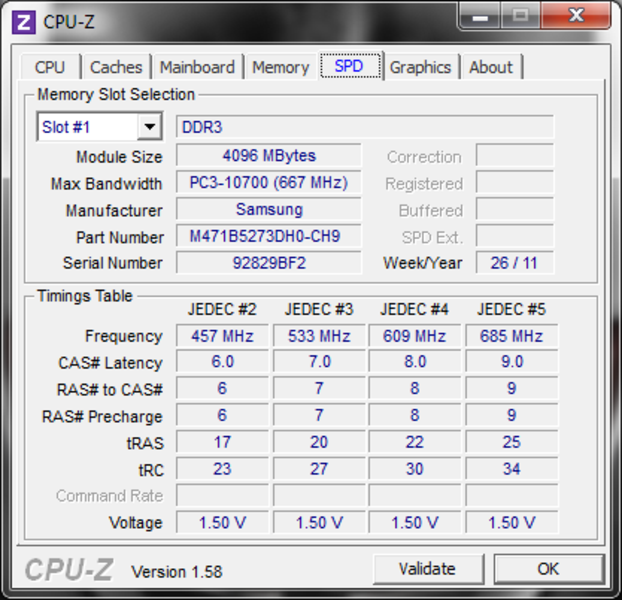Click the 609 MHz frequency cell
This screenshot has width=622, height=600.
click(415, 336)
